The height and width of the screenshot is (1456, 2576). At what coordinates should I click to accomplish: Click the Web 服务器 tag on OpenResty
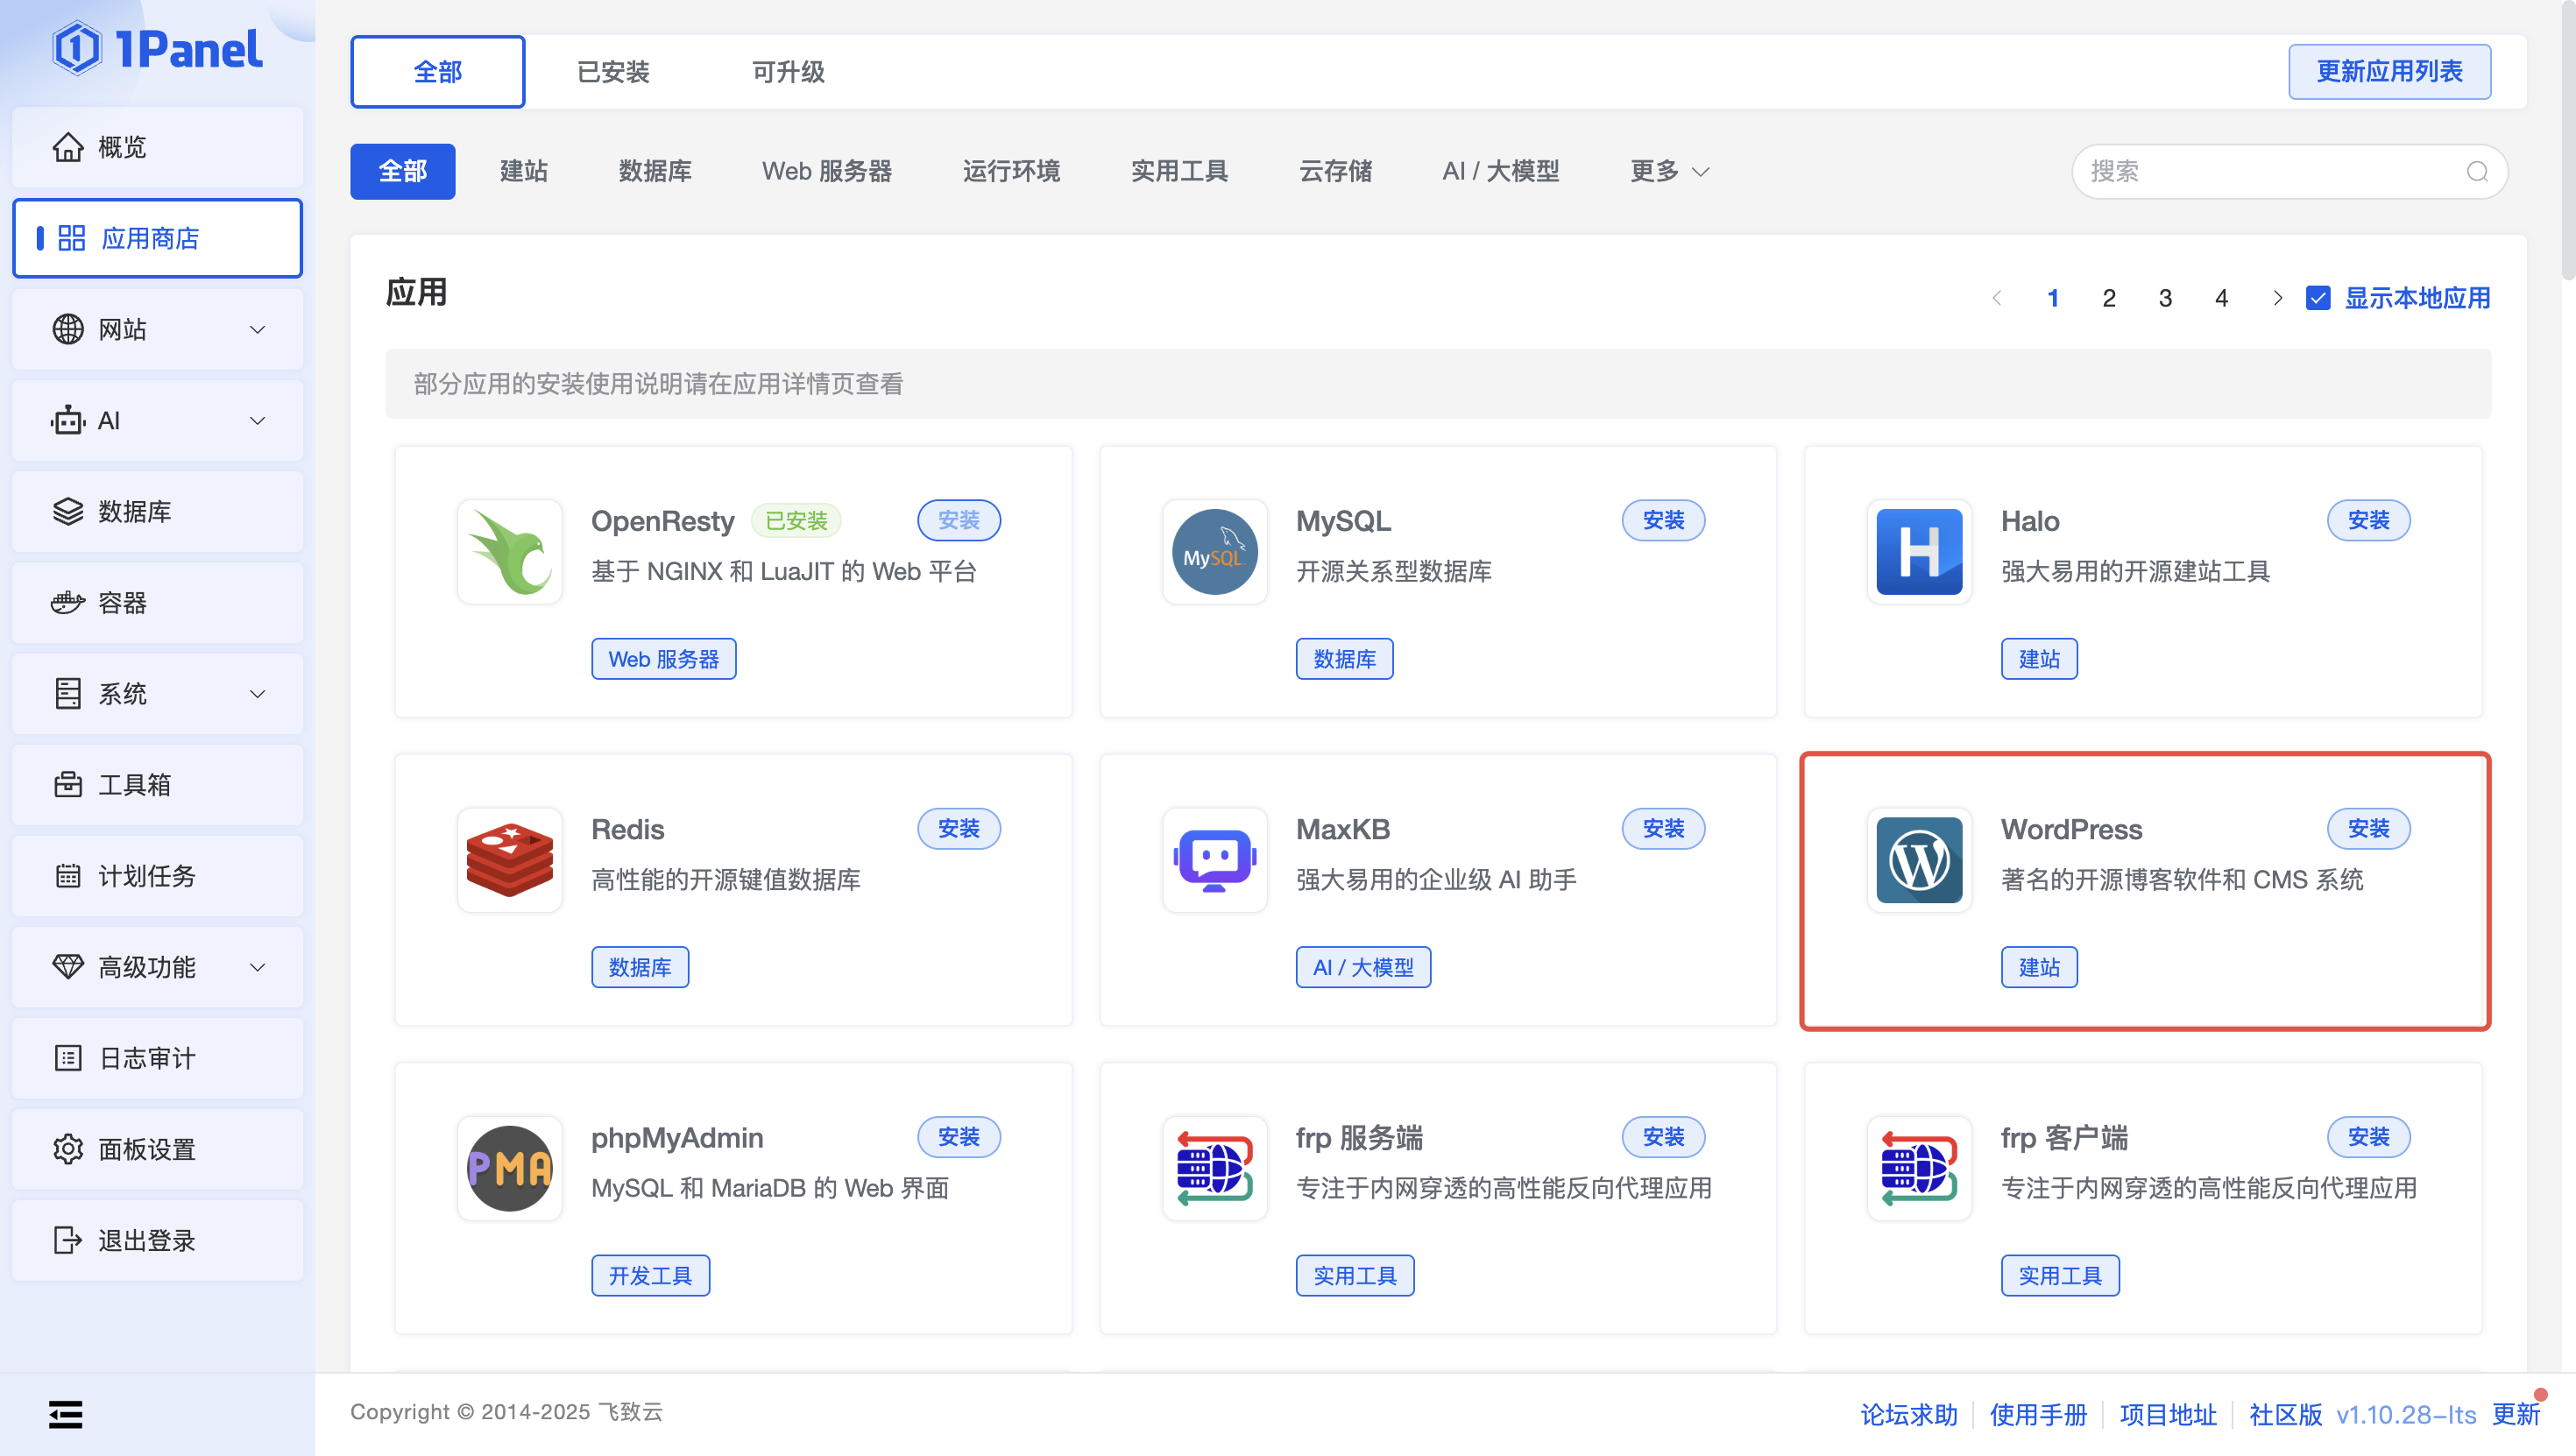[663, 658]
